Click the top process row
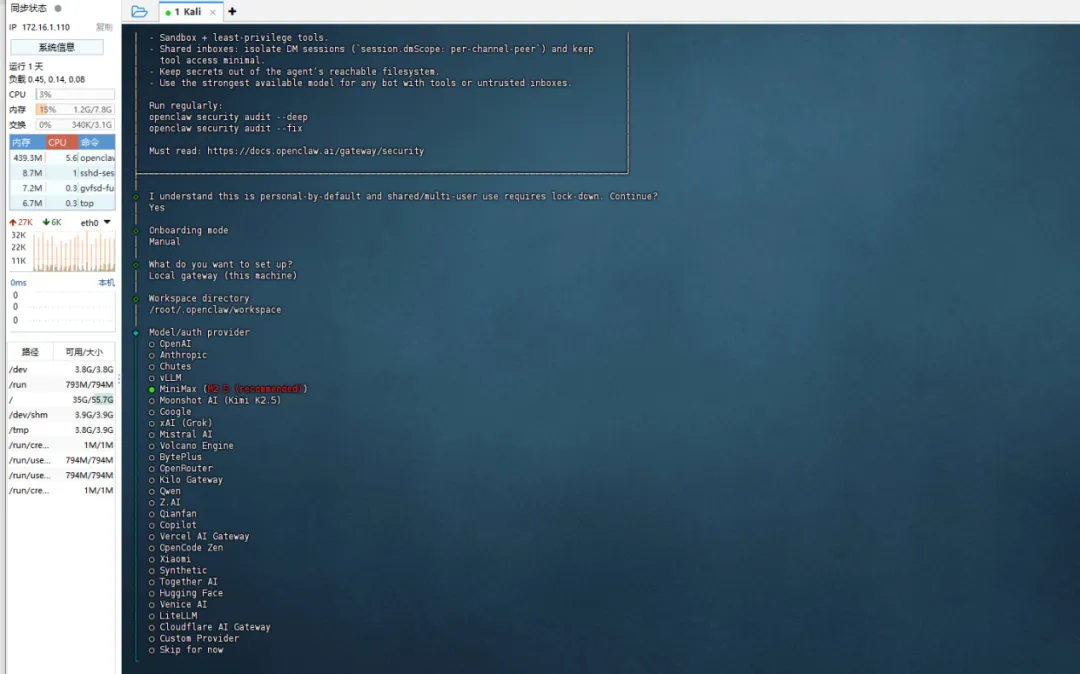Screen dimensions: 1080x674 (x=62, y=203)
